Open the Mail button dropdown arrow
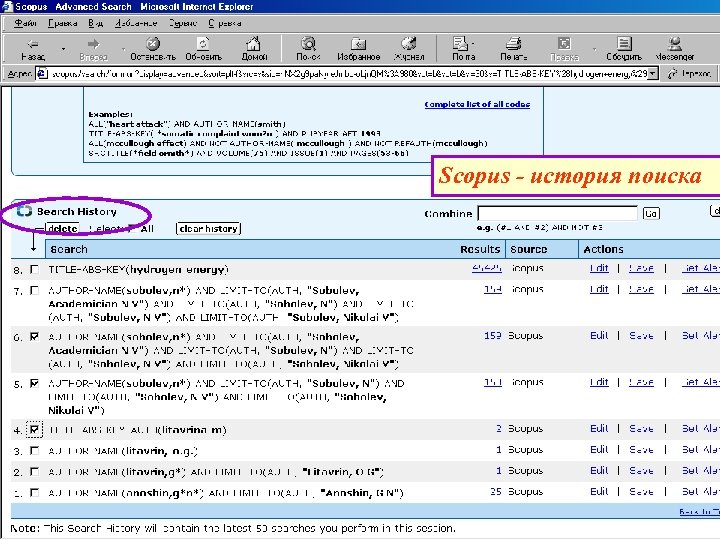The height and width of the screenshot is (540, 720). (x=473, y=45)
